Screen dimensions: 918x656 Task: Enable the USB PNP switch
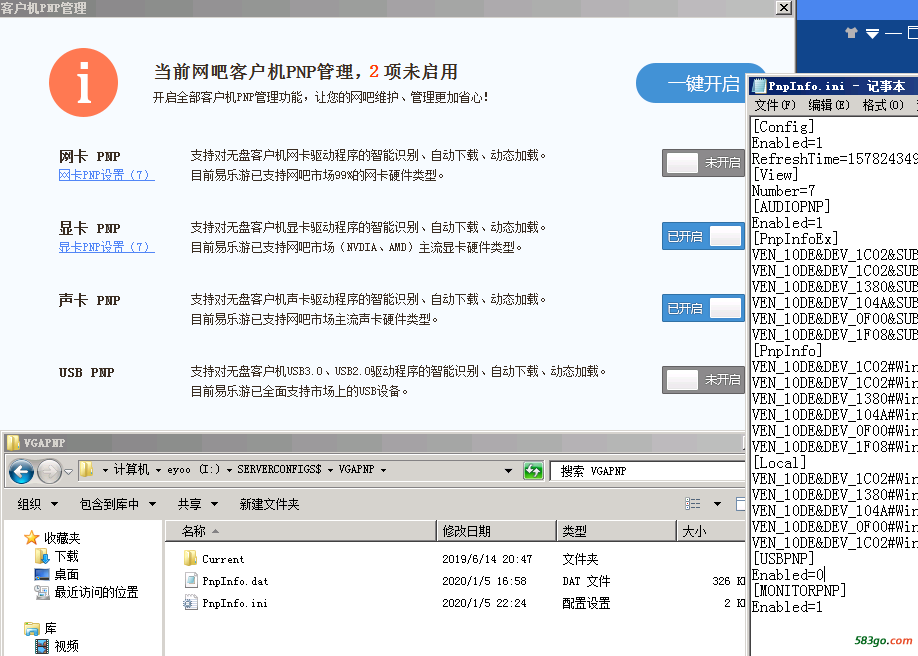pyautogui.click(x=703, y=380)
